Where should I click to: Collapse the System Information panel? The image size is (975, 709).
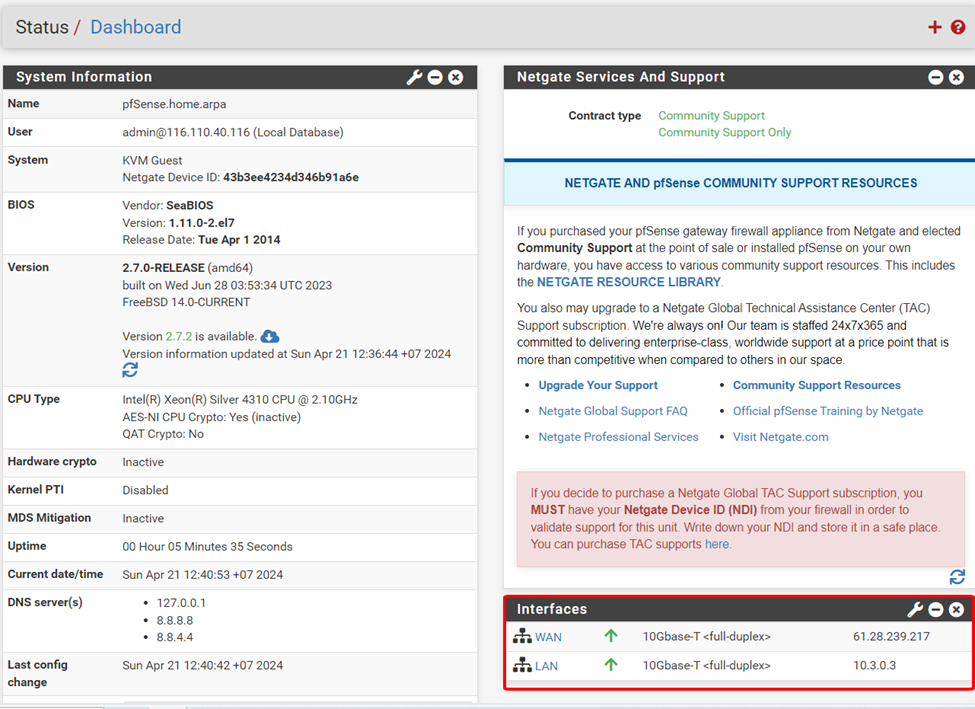point(435,77)
